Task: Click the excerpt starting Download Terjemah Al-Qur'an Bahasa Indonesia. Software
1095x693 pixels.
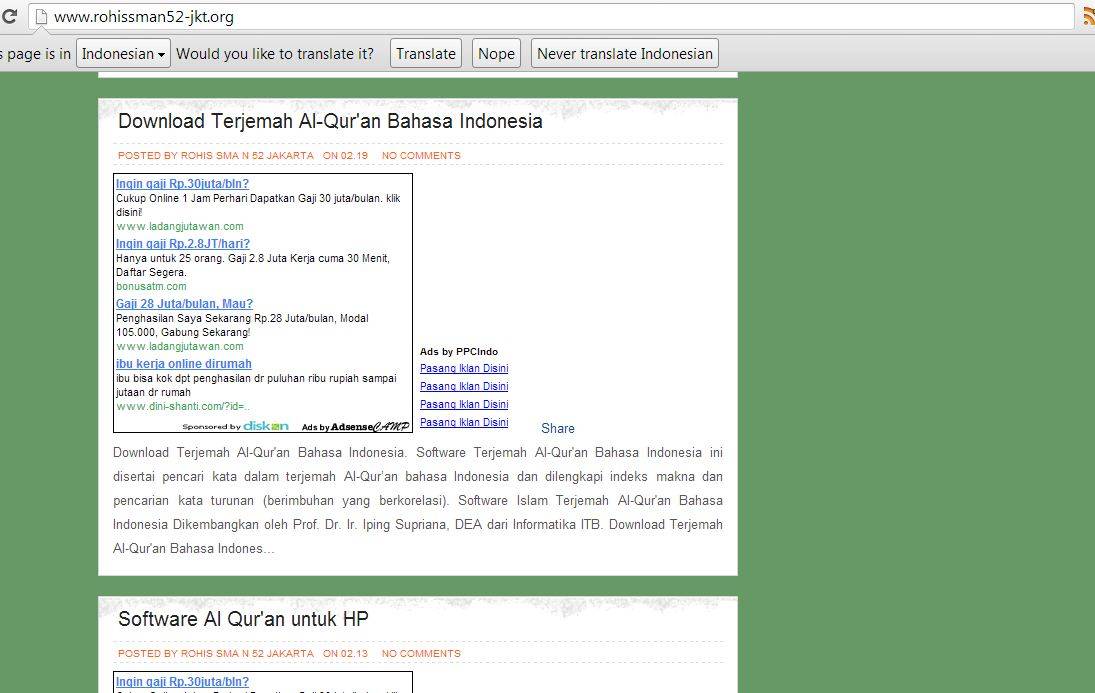Action: (418, 500)
